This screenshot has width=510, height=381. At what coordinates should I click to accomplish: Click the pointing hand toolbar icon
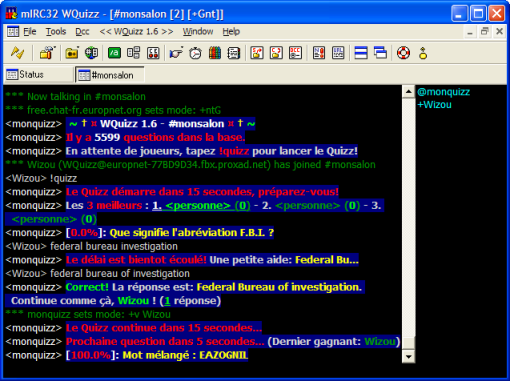[x=176, y=53]
